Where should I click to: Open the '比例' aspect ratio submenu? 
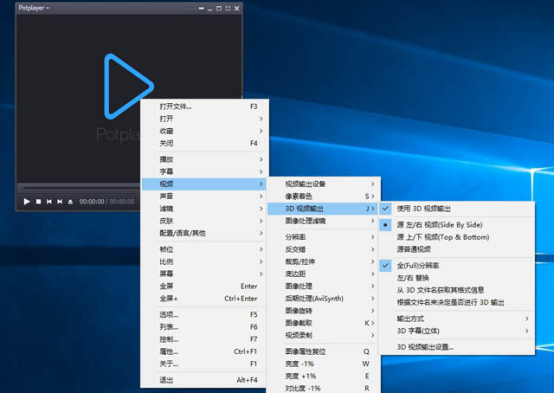pyautogui.click(x=205, y=262)
